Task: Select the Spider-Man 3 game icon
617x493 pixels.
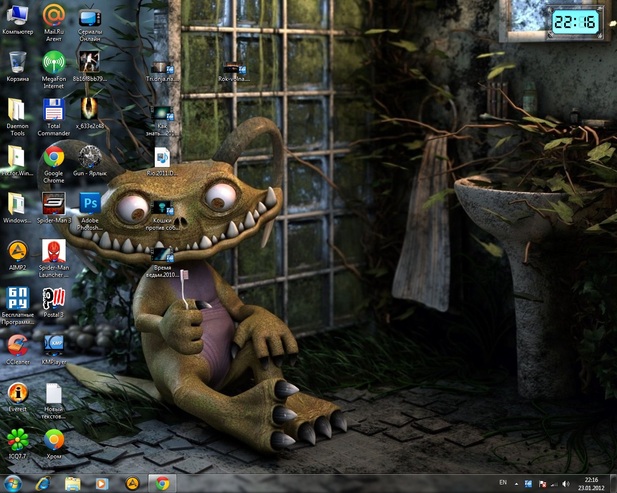Action: coord(54,208)
